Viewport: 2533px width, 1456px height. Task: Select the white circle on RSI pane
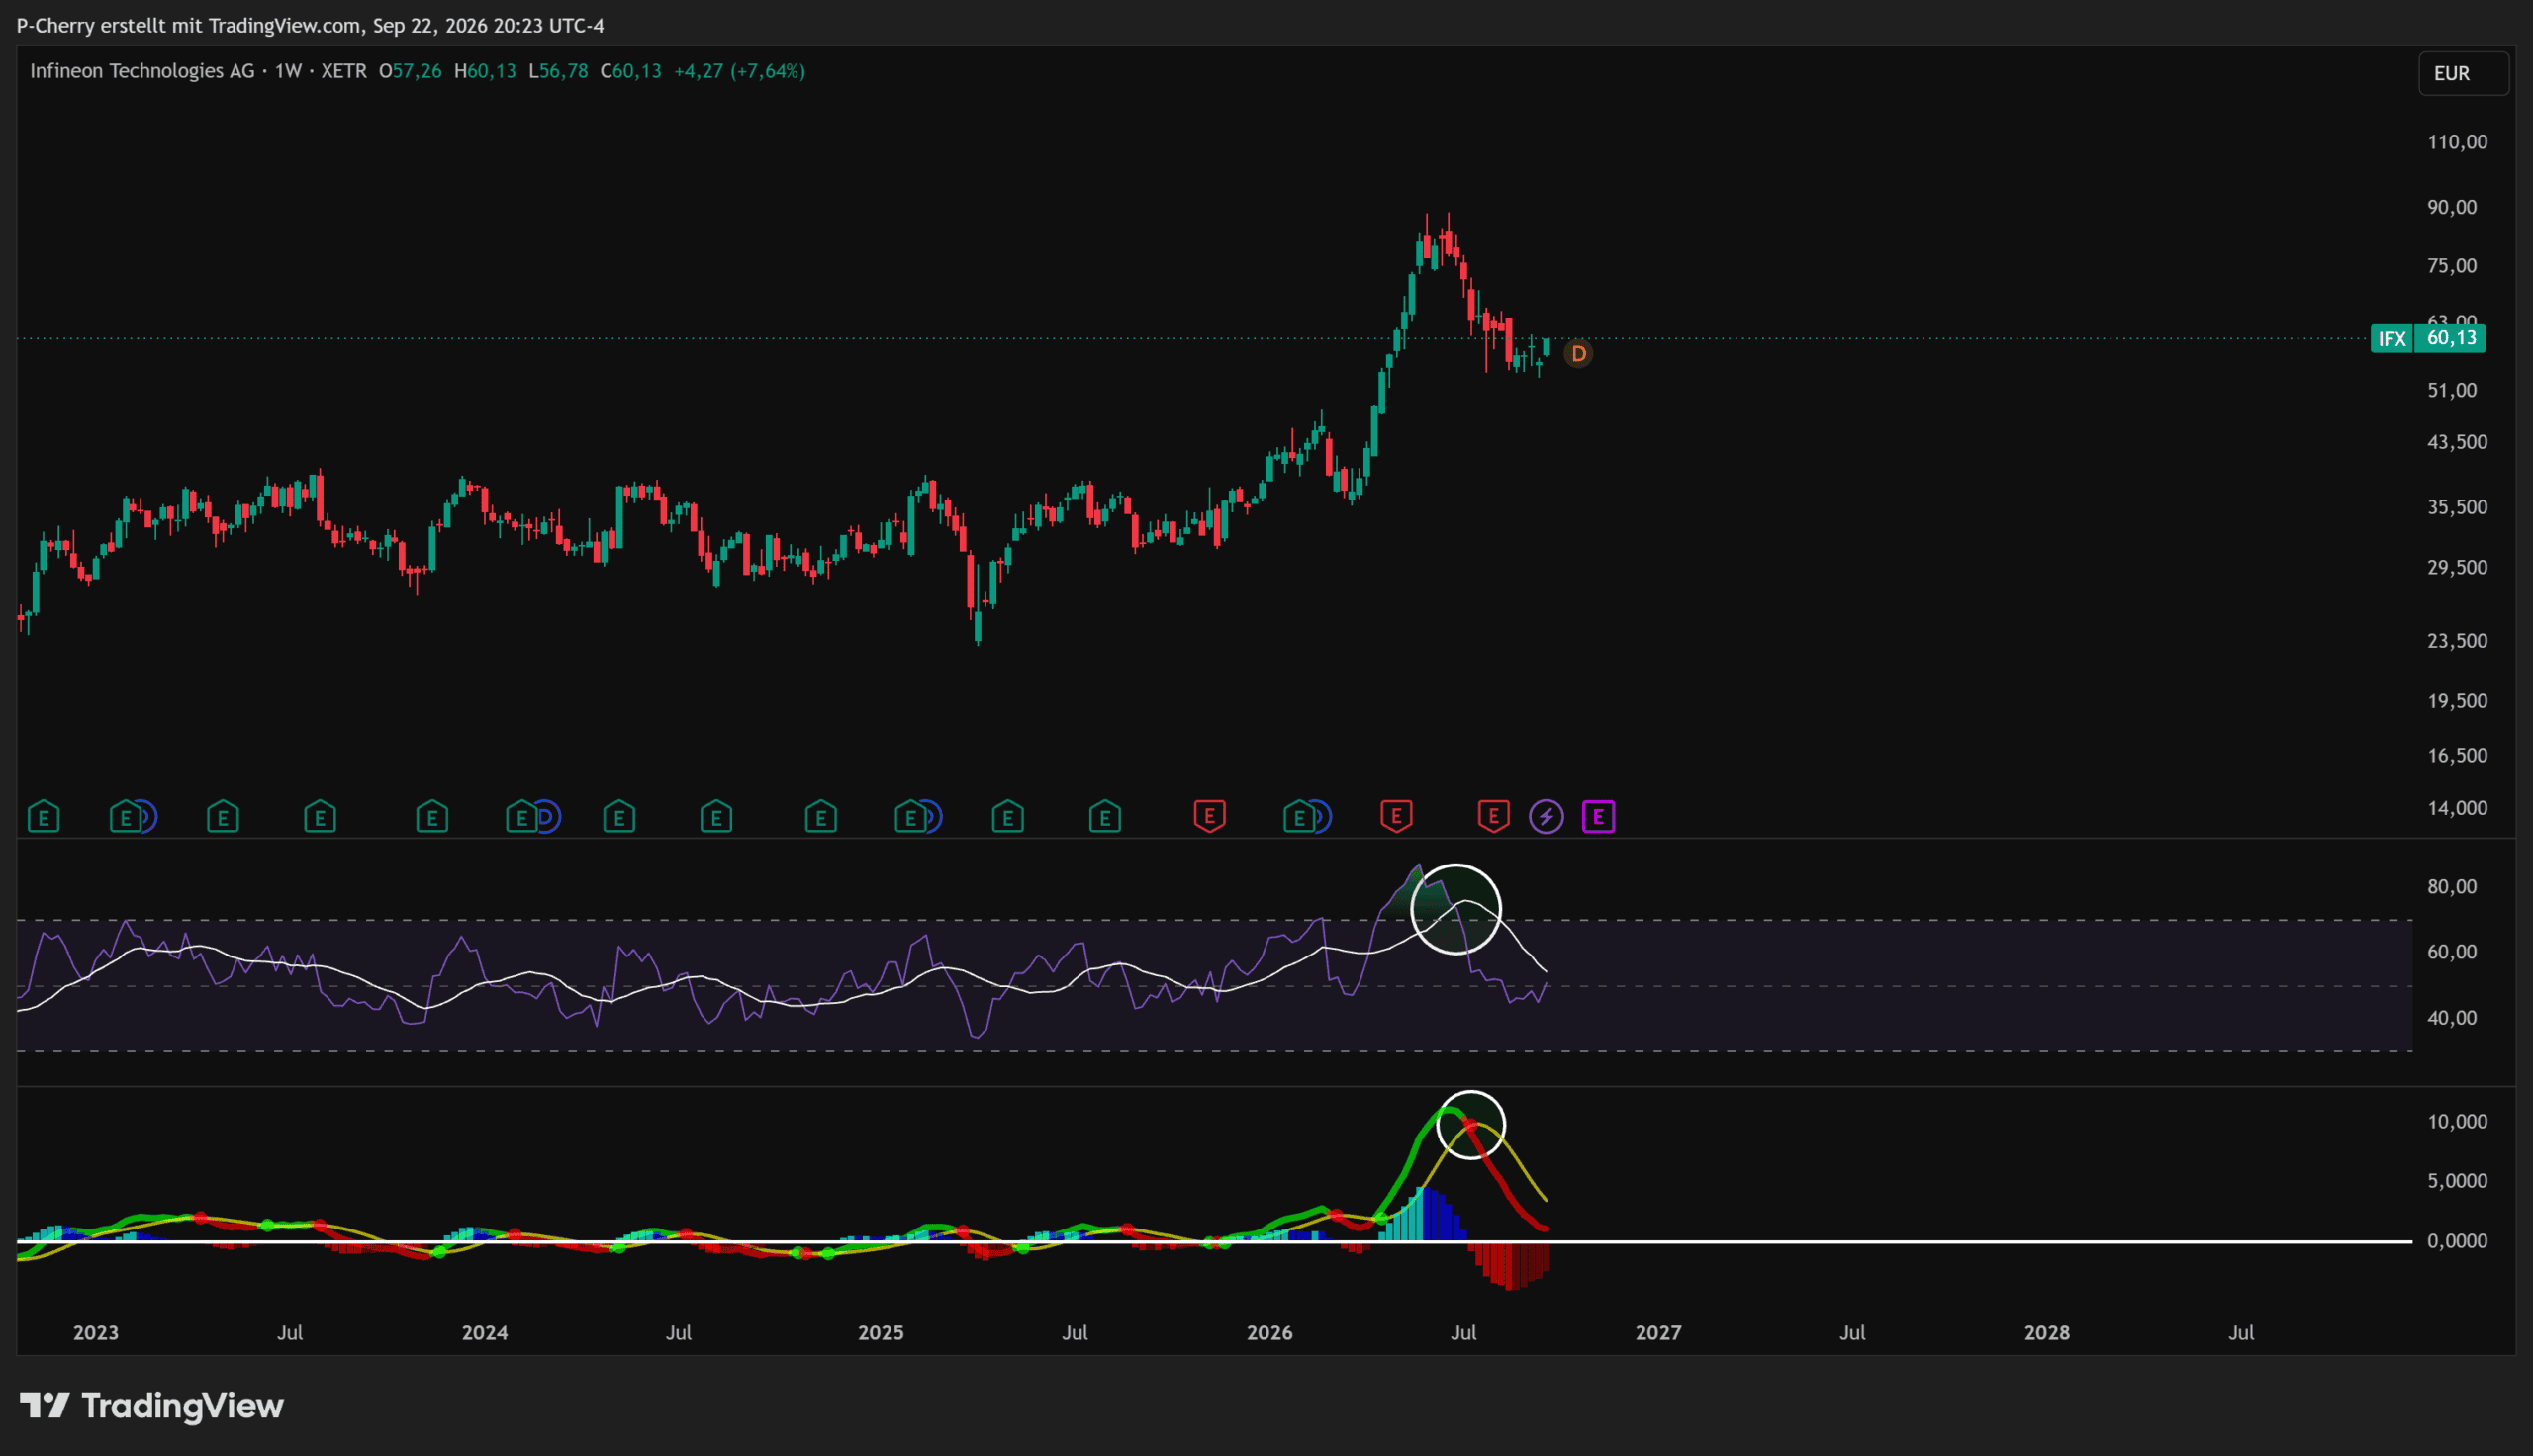pos(1456,909)
